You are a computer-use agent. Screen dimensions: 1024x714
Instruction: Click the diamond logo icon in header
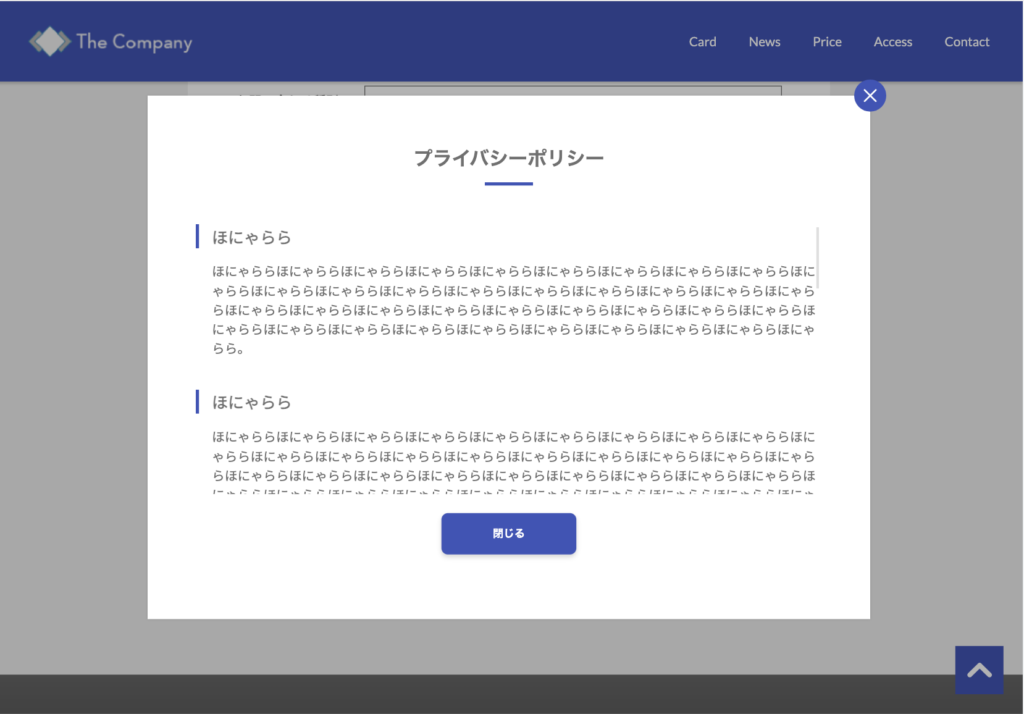click(x=49, y=41)
